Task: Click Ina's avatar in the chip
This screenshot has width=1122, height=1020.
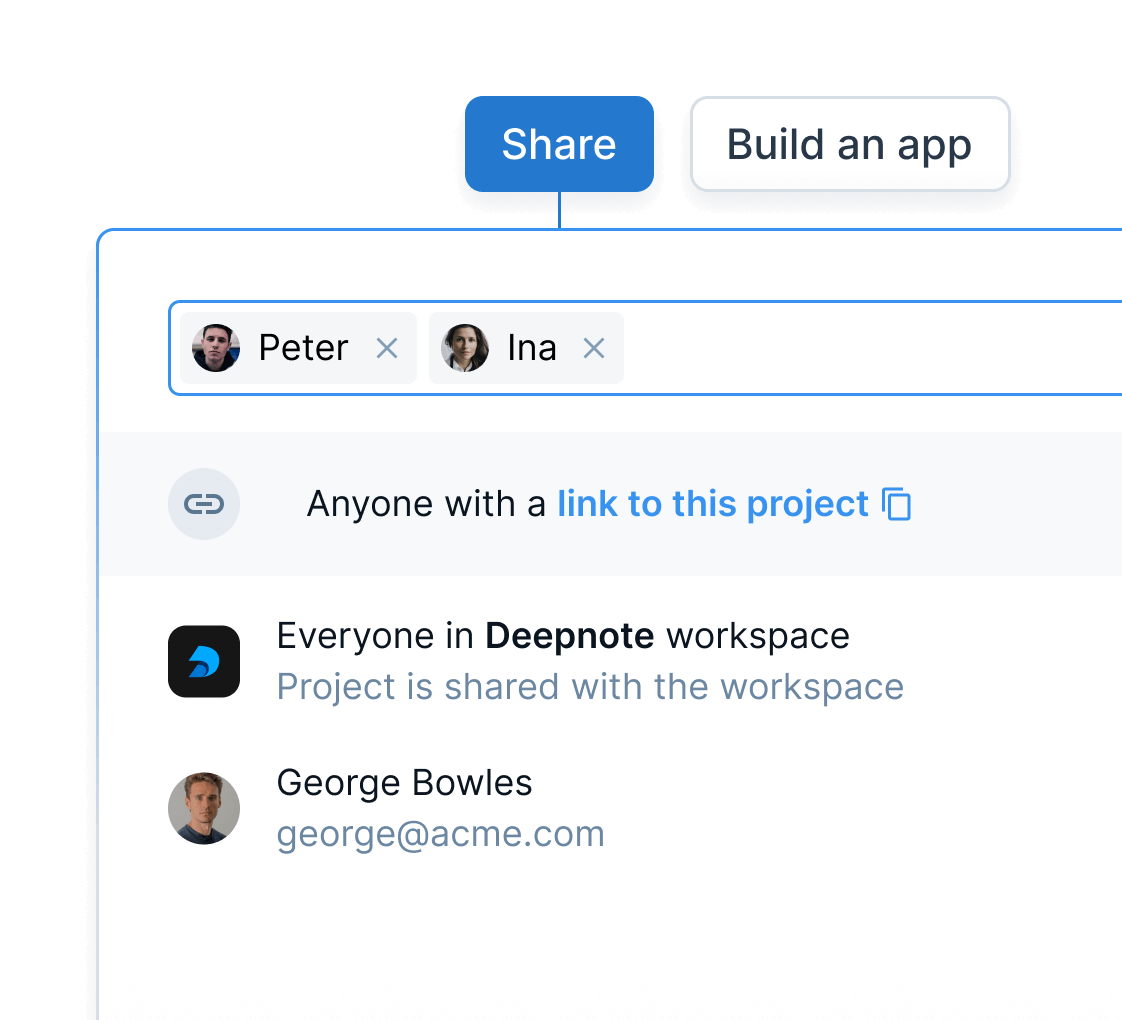Action: (465, 348)
